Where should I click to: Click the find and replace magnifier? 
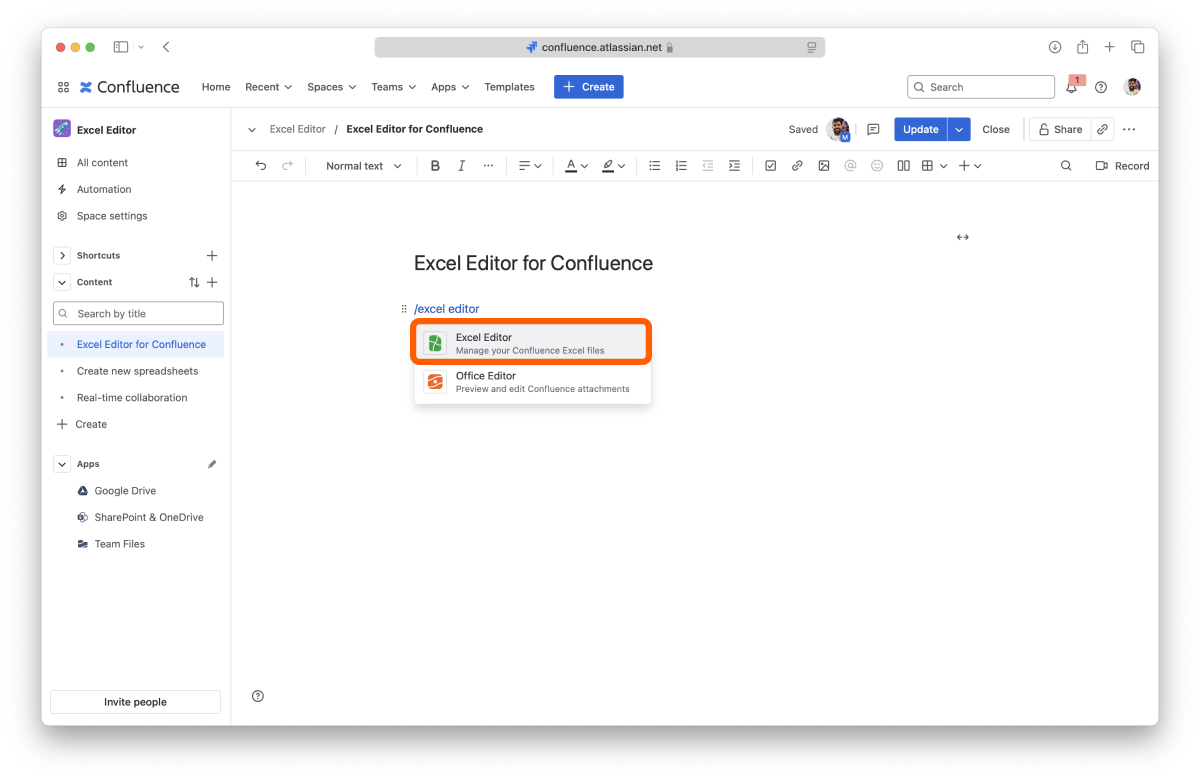click(1066, 166)
